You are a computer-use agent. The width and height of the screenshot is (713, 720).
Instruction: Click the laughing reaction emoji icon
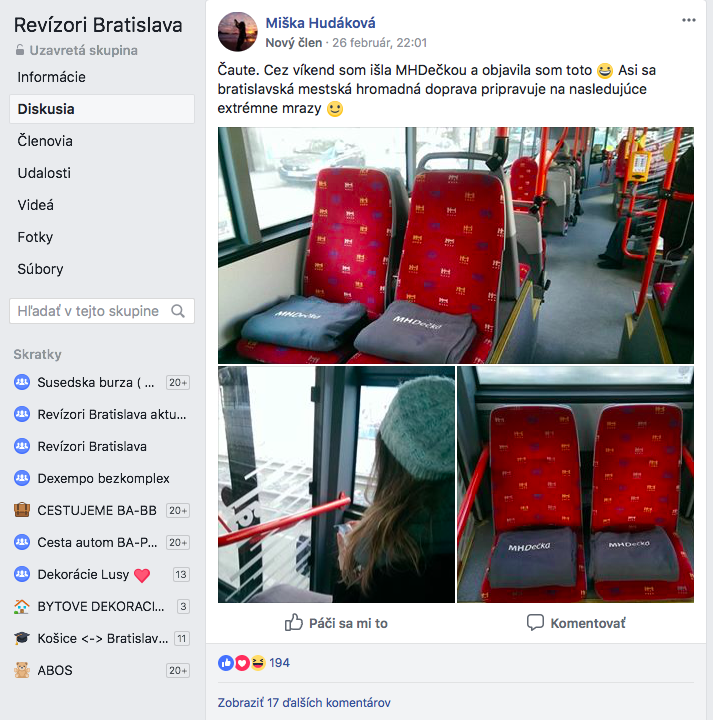tap(258, 663)
